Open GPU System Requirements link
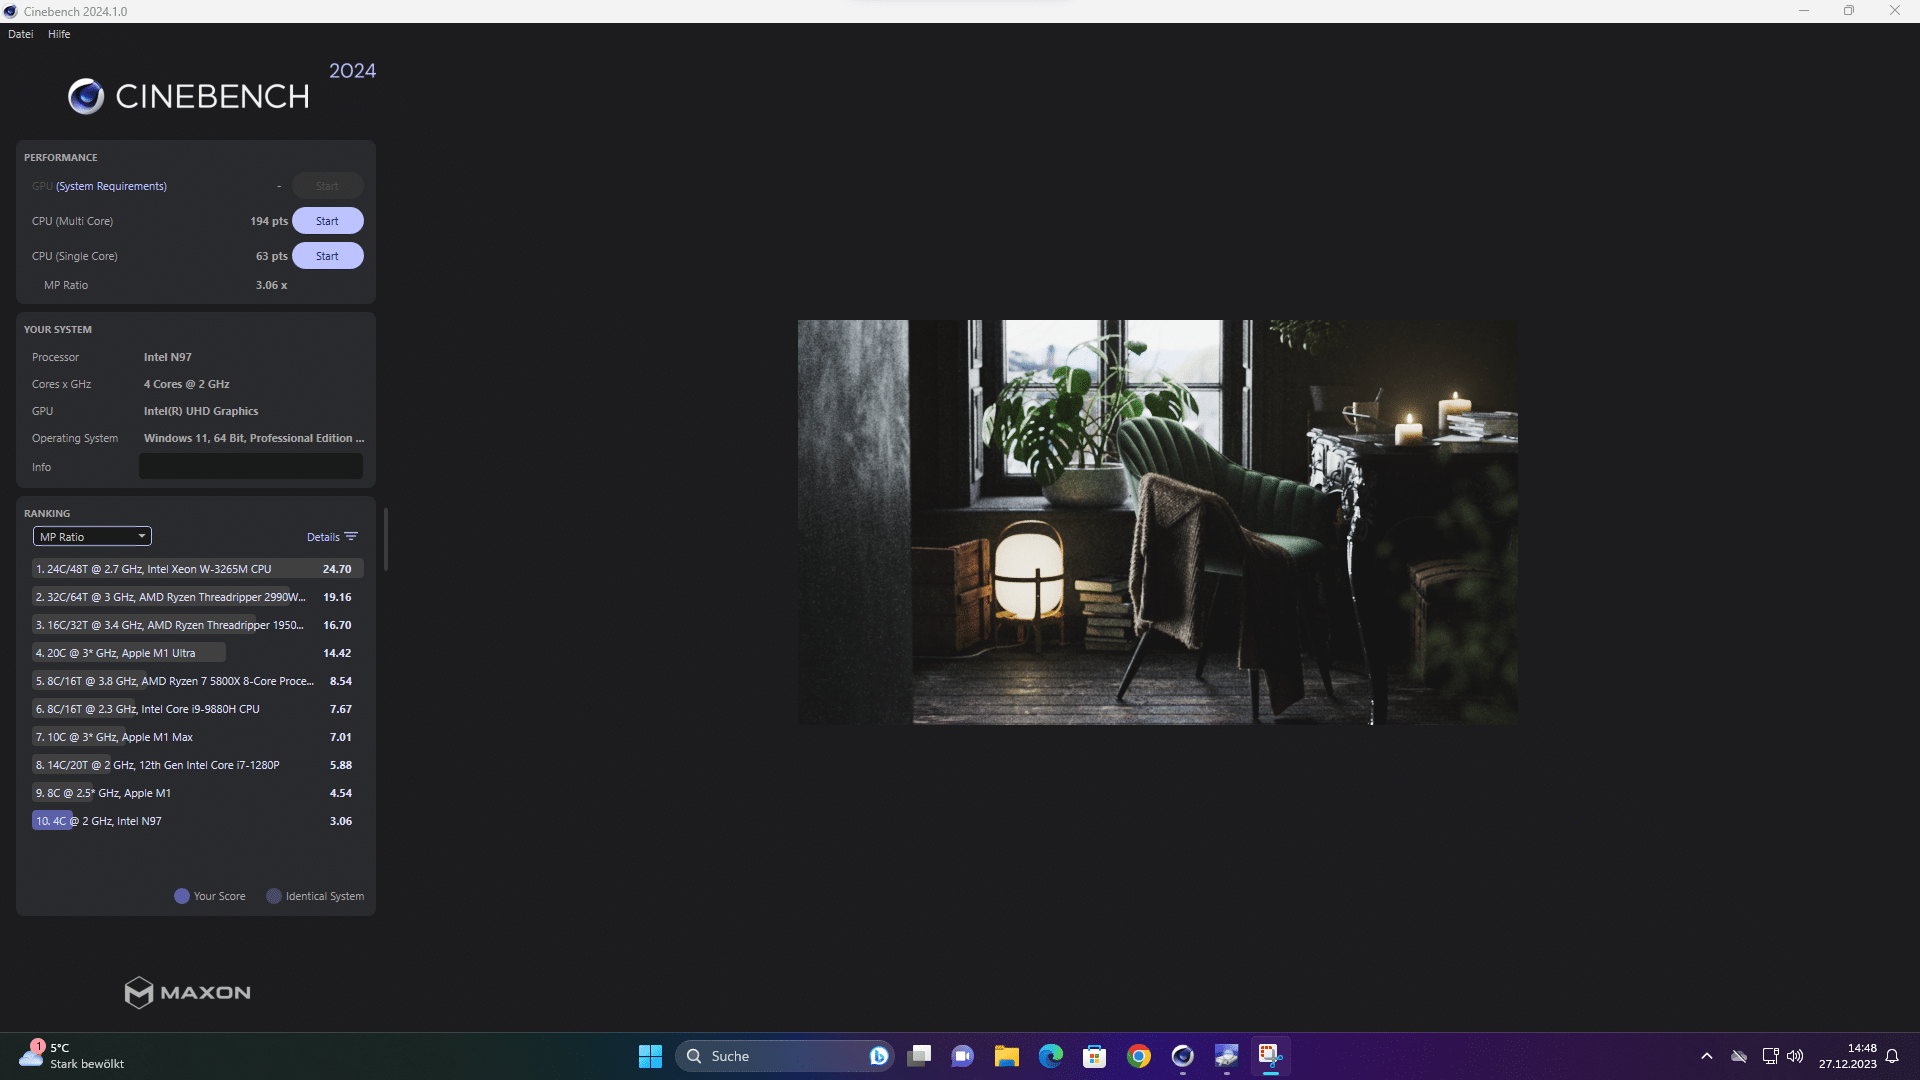 tap(111, 186)
